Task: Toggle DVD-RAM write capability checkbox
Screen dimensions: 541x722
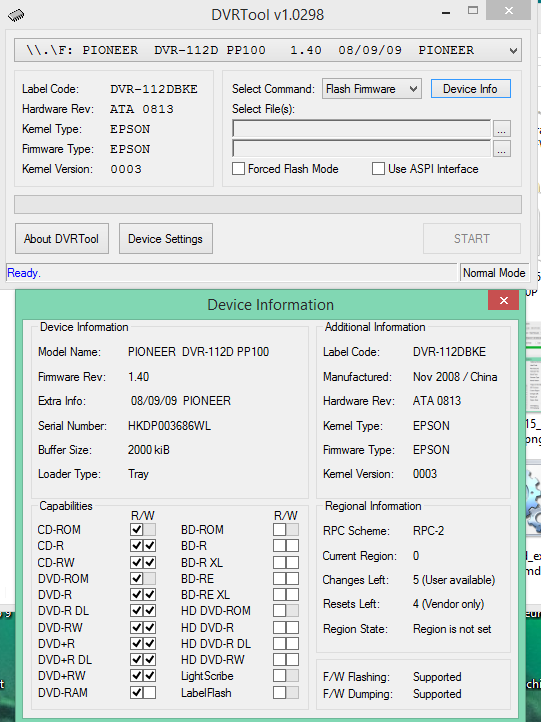Action: coord(149,693)
